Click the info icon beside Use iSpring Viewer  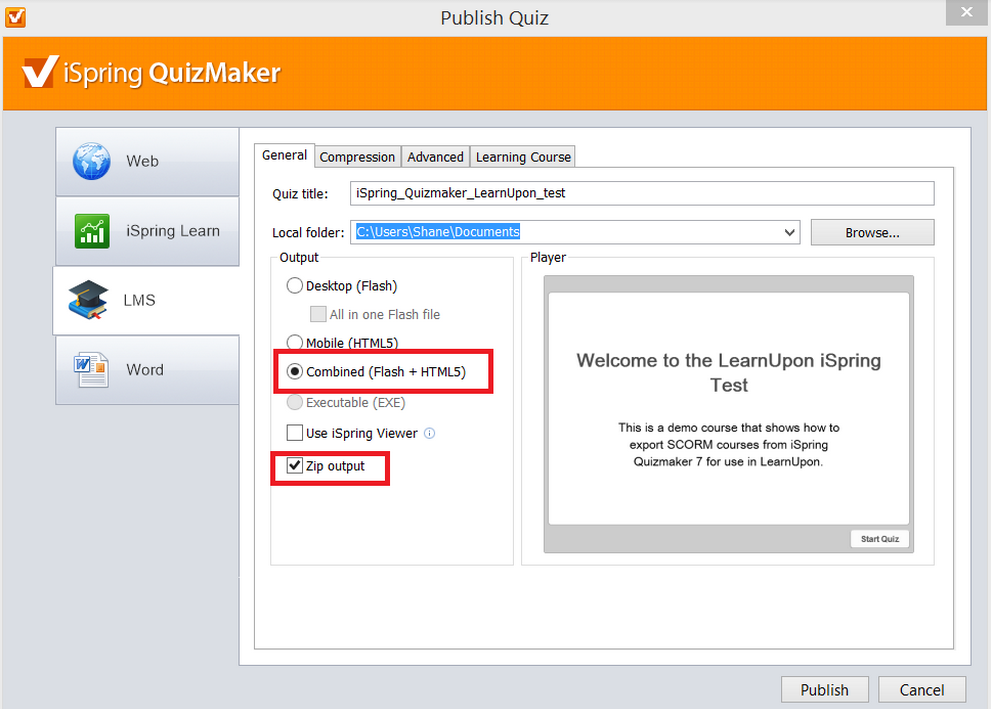(429, 433)
